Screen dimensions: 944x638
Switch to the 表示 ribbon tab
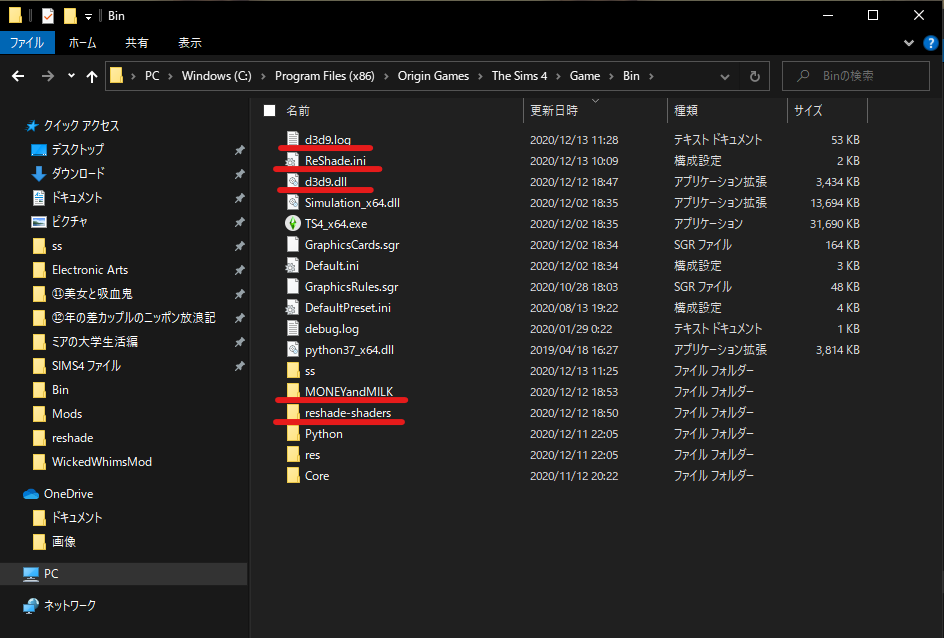click(189, 42)
